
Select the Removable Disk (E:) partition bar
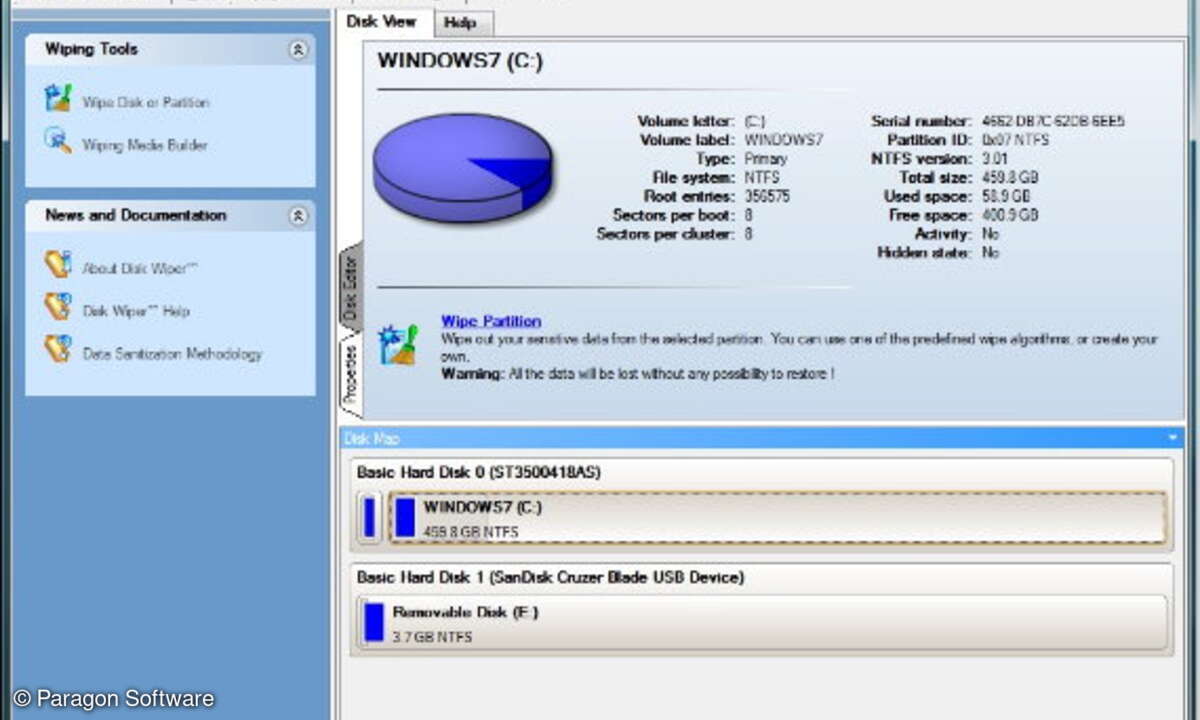[763, 622]
